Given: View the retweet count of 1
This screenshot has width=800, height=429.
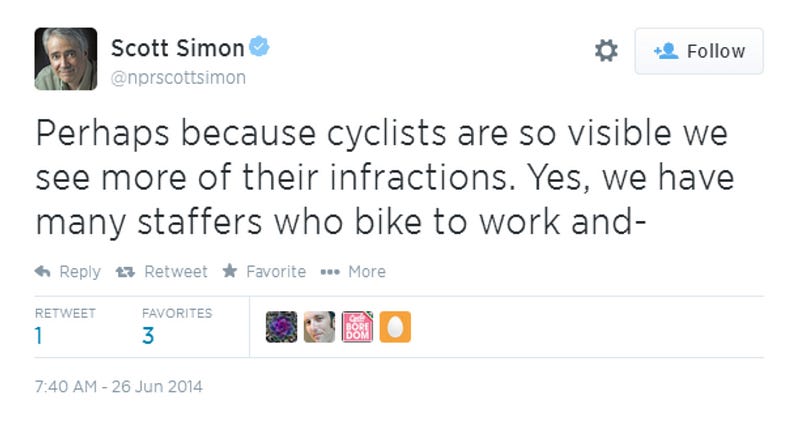Looking at the screenshot, I should [x=39, y=336].
